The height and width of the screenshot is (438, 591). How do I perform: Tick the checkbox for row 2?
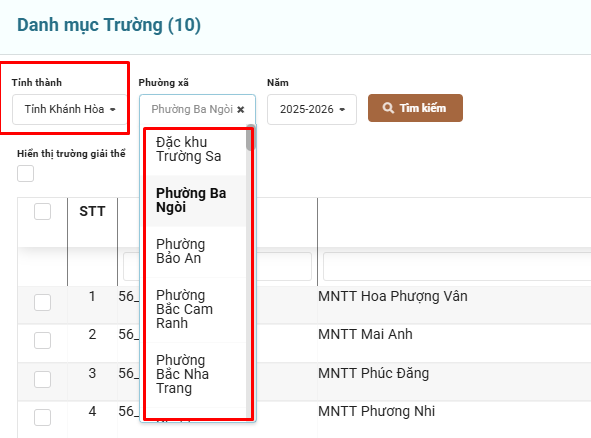42,340
